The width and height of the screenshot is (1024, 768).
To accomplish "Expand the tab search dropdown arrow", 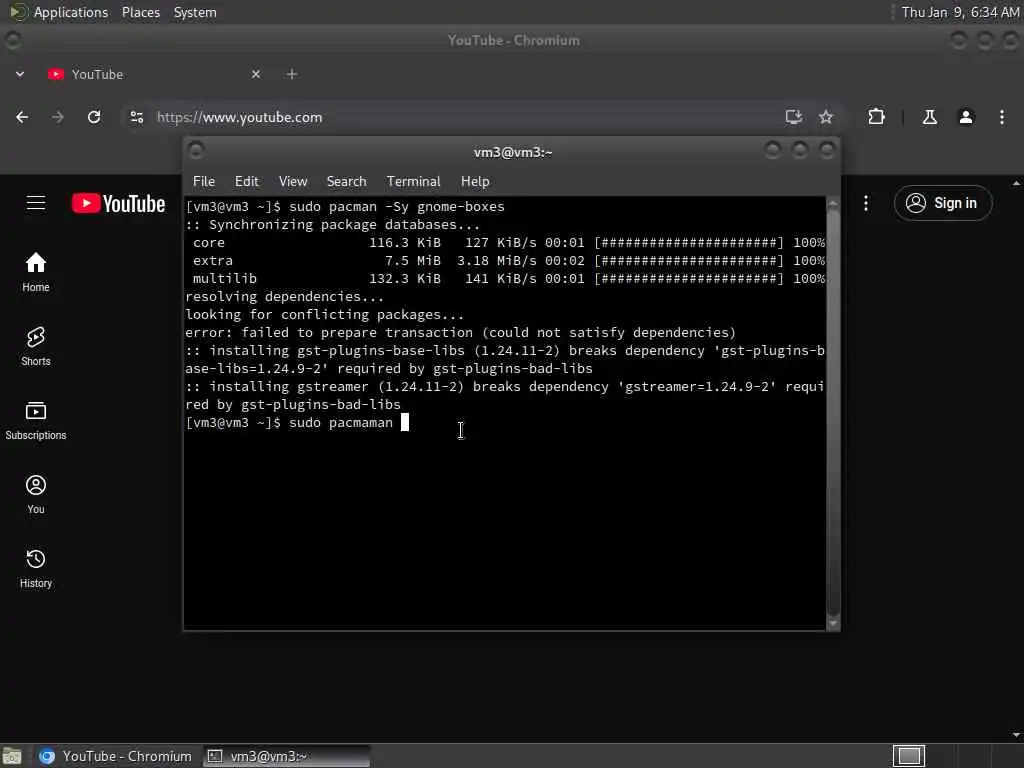I will click(20, 74).
